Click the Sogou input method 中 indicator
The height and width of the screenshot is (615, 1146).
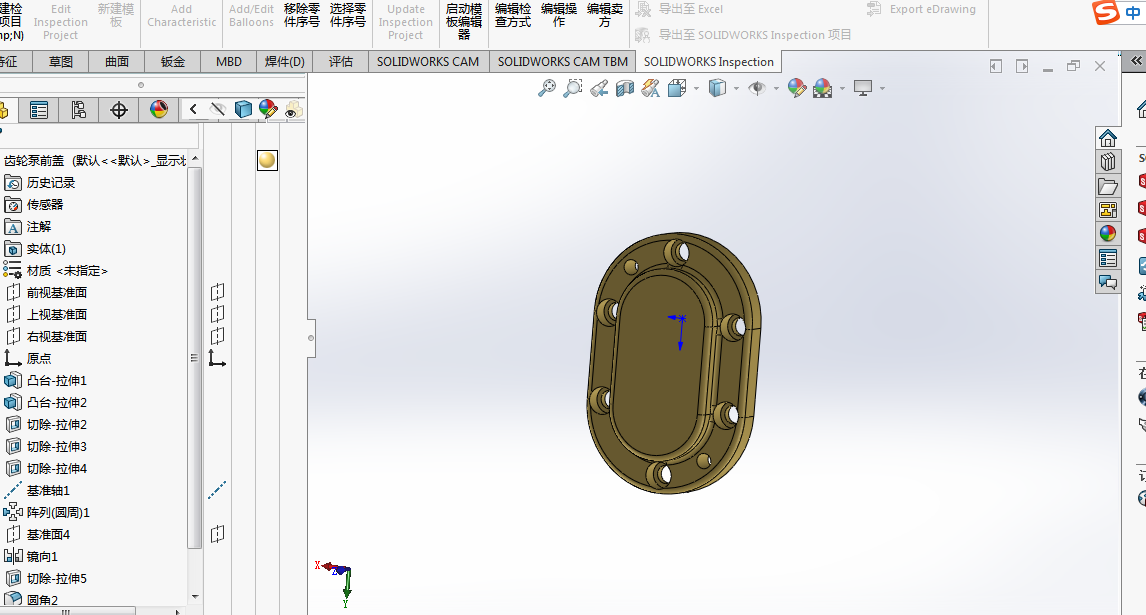1133,13
